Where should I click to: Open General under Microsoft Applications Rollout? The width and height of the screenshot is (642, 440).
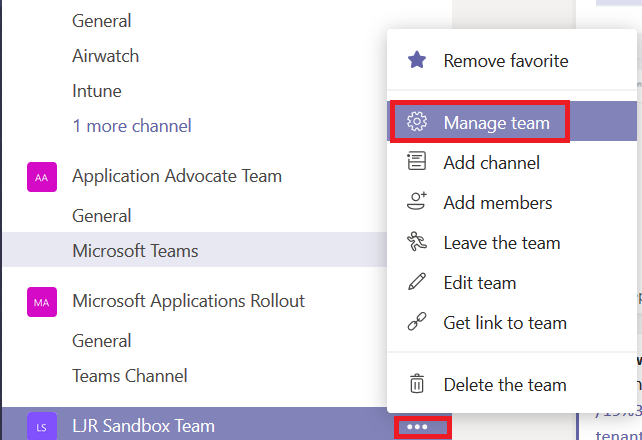[x=102, y=341]
